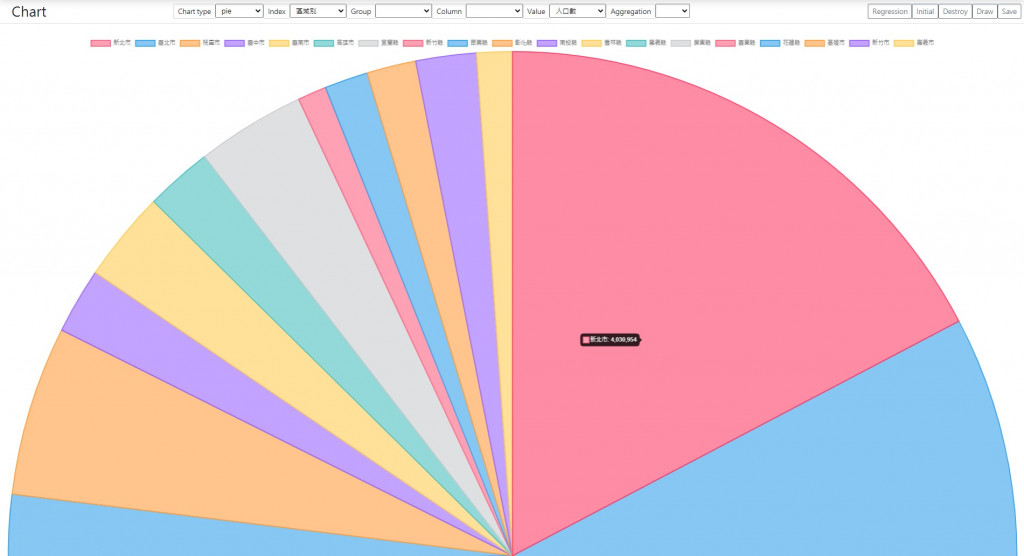Click the Regression button
The width and height of the screenshot is (1024, 556).
tap(889, 11)
